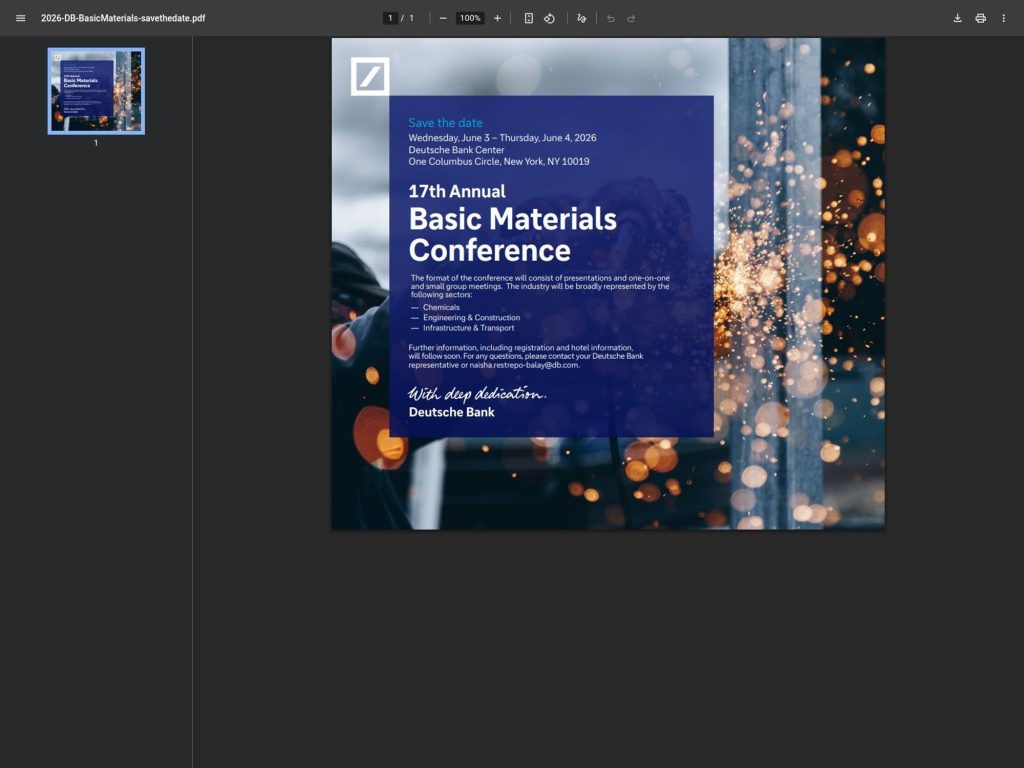The height and width of the screenshot is (768, 1024).
Task: Toggle the thumbnail sidebar with the hamburger icon
Action: coord(20,17)
